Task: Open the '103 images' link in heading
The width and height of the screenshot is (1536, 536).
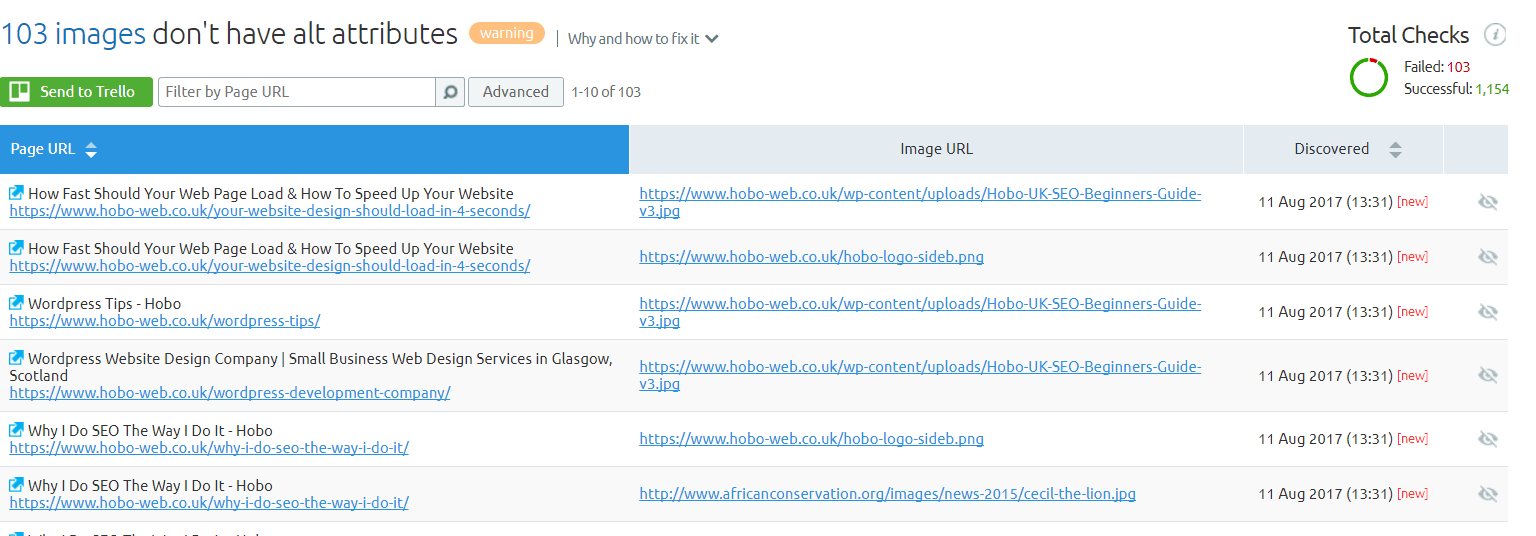Action: (x=74, y=34)
